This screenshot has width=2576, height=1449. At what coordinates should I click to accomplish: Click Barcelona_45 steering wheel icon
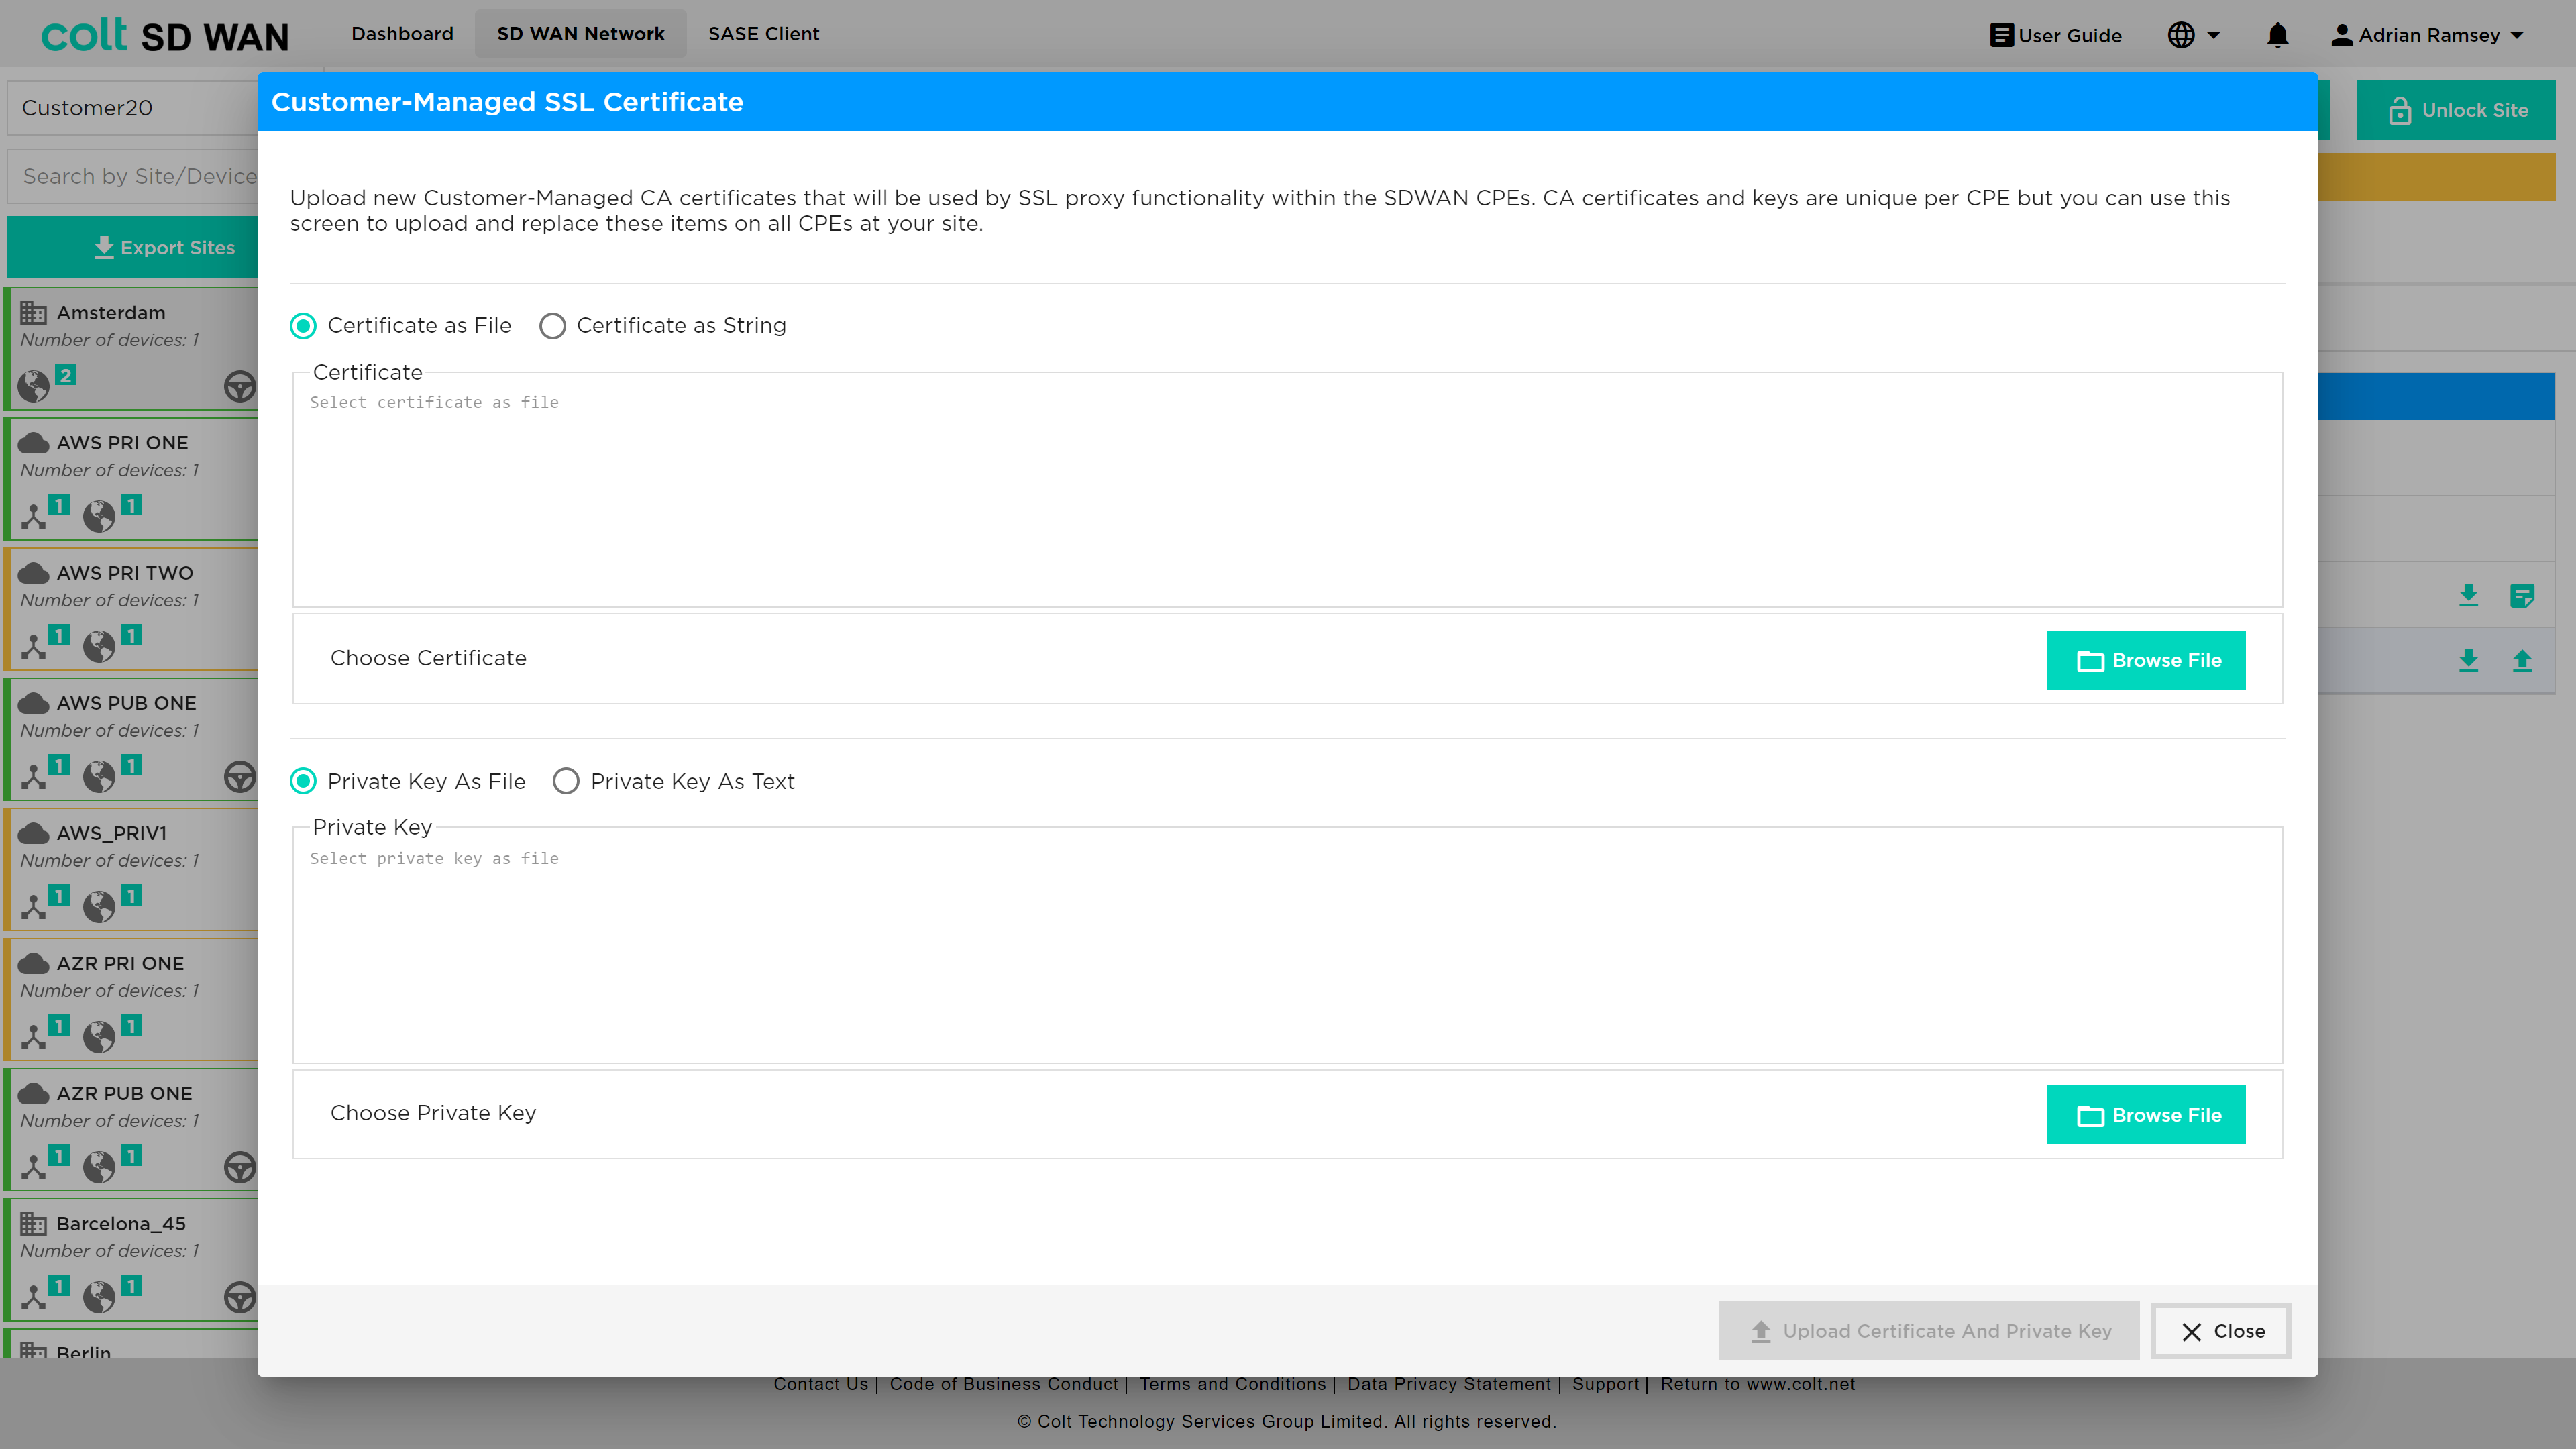(x=239, y=1296)
